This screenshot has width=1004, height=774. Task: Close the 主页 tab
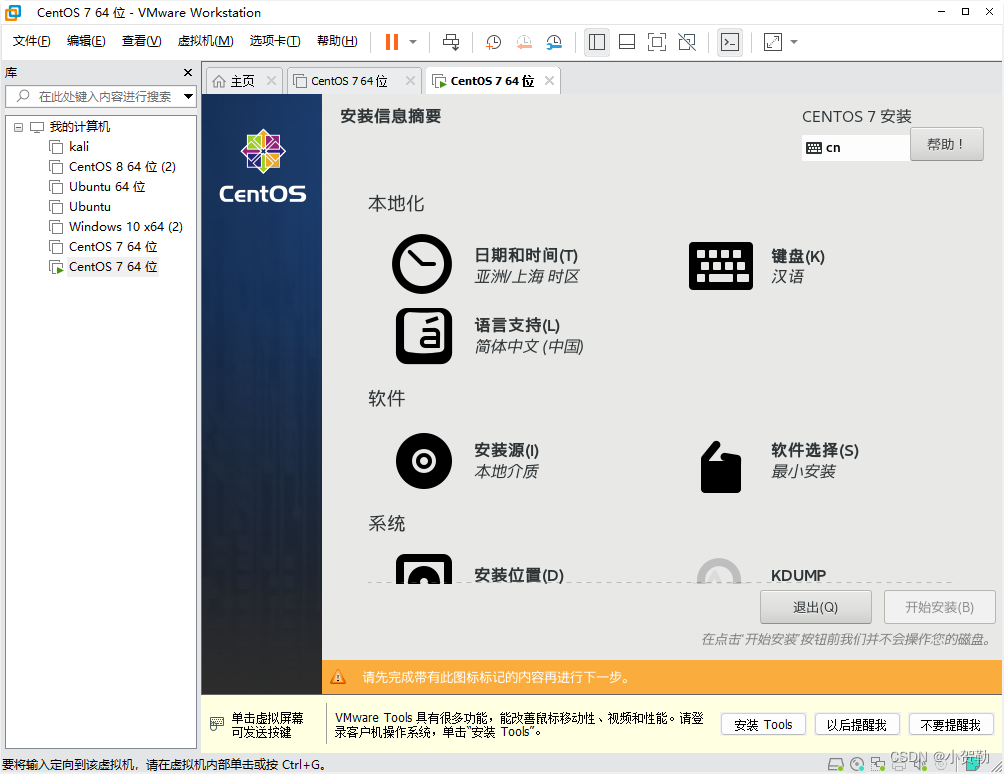tap(271, 81)
